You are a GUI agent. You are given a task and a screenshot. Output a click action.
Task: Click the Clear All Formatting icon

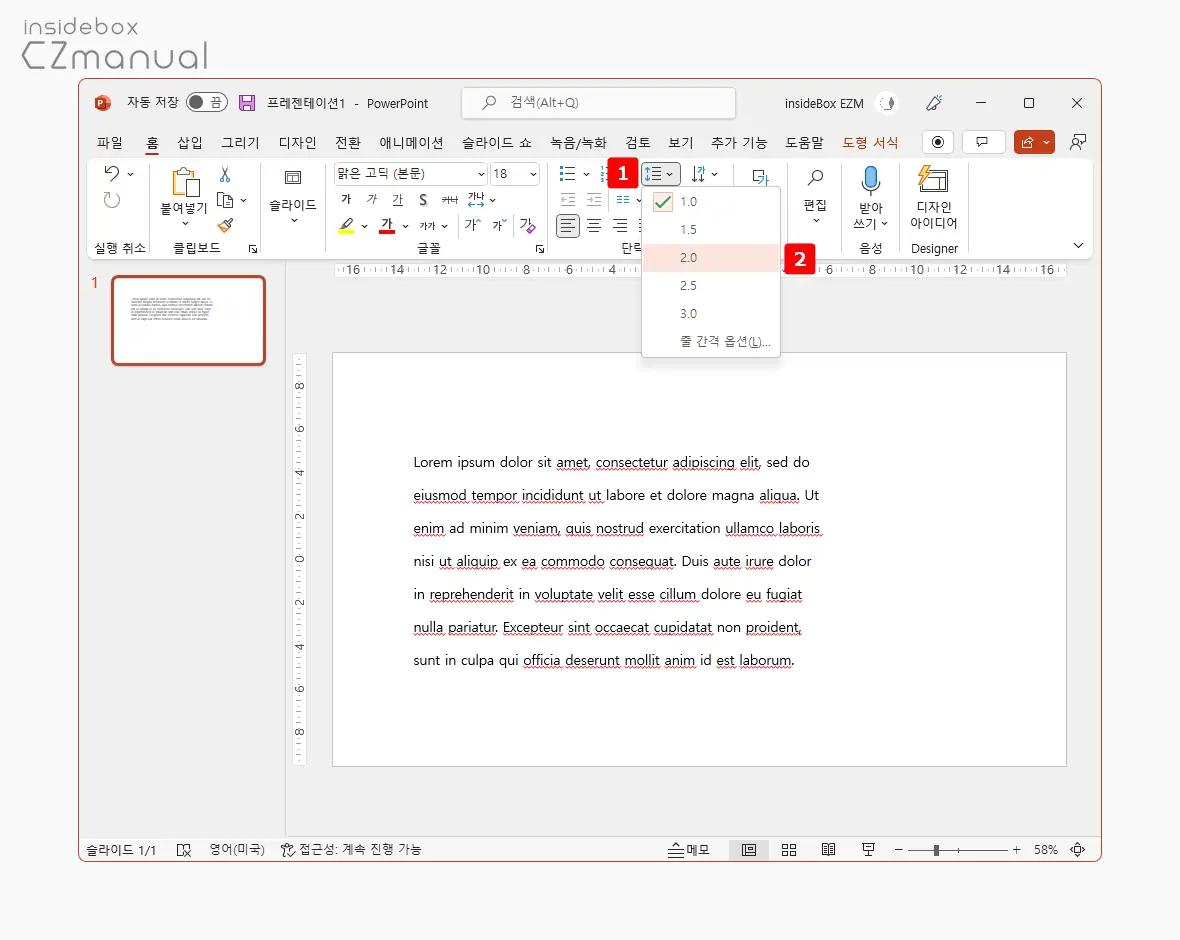(527, 226)
